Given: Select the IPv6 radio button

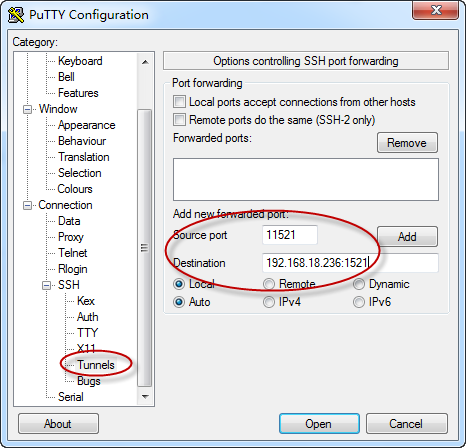Looking at the screenshot, I should point(359,302).
